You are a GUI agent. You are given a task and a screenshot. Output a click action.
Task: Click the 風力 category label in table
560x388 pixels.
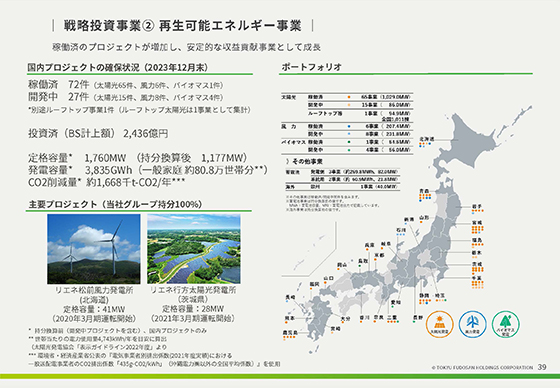pos(289,126)
